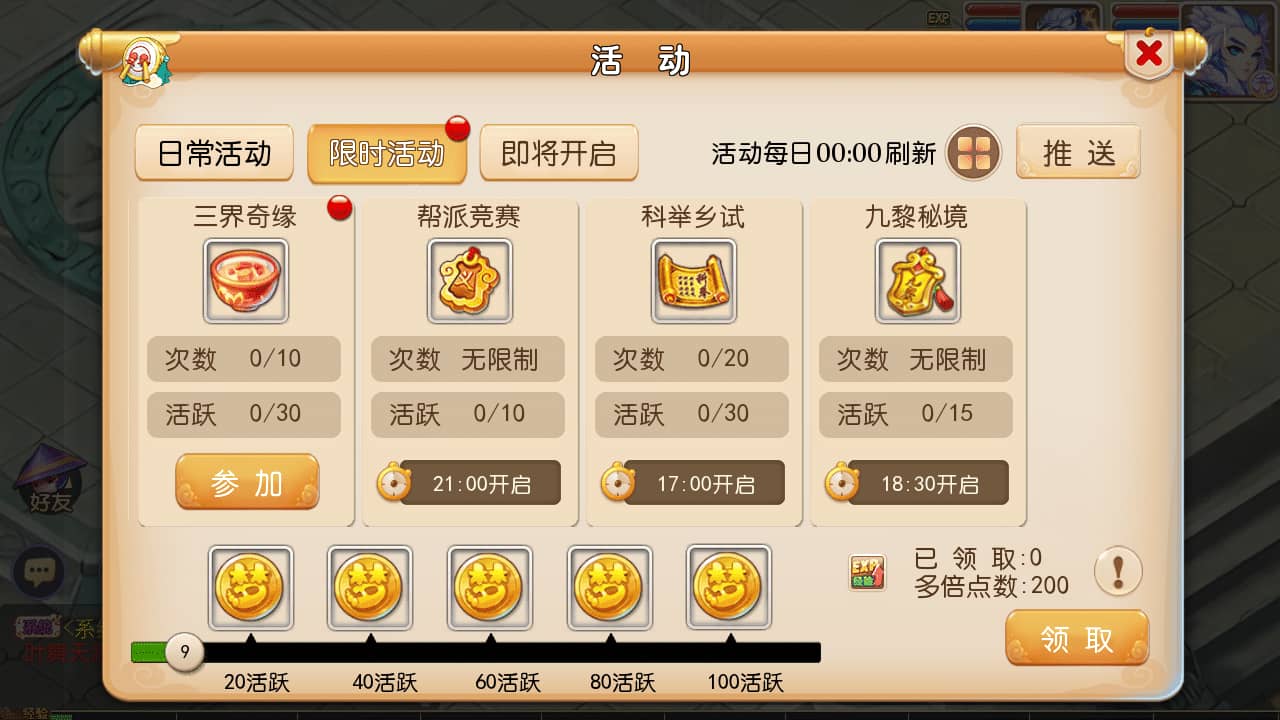Select the 帮派竞赛 badge icon
Viewport: 1280px width, 720px height.
[470, 280]
